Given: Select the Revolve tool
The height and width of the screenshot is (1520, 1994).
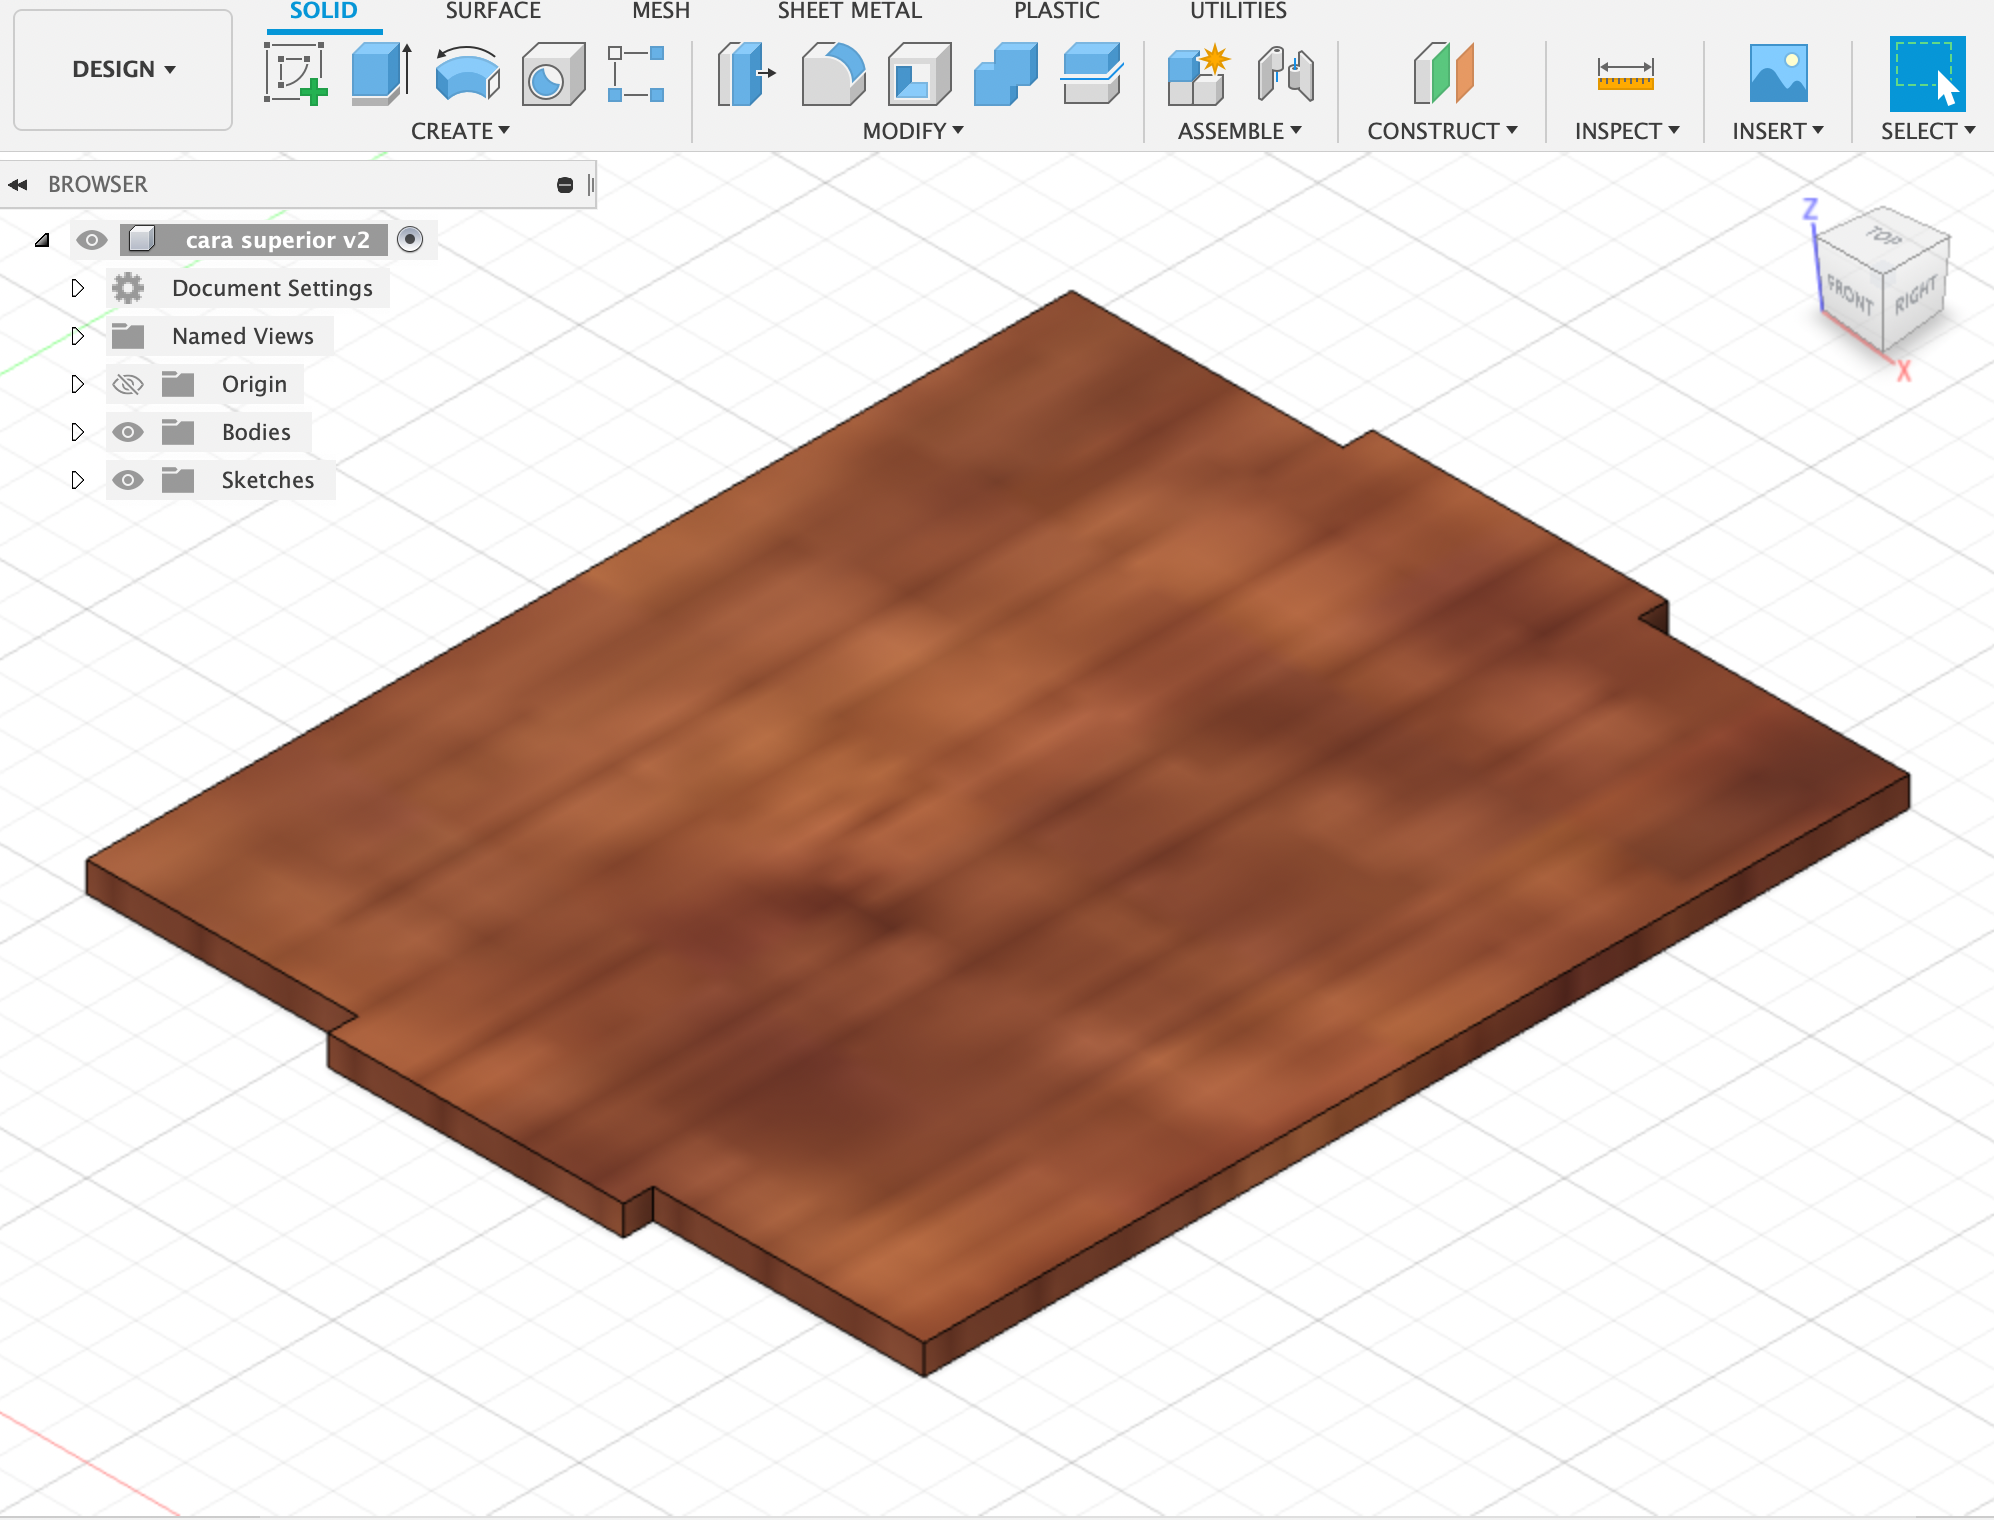Looking at the screenshot, I should click(467, 74).
